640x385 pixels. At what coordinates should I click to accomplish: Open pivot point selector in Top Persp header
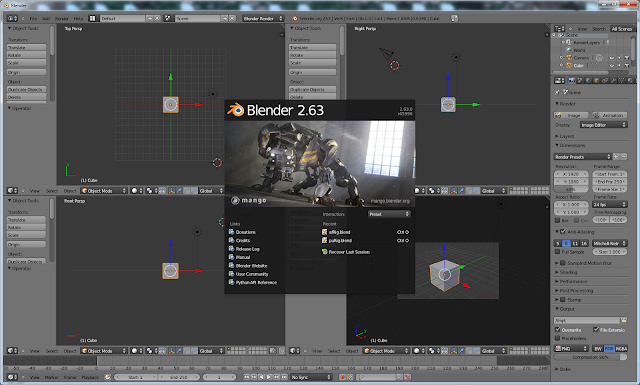151,191
